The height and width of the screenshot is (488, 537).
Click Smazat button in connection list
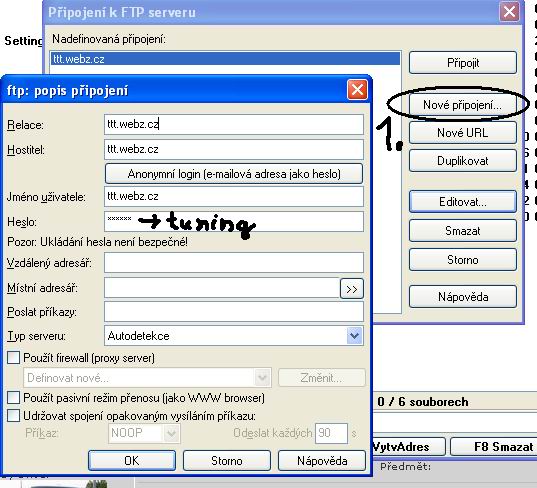click(x=463, y=230)
